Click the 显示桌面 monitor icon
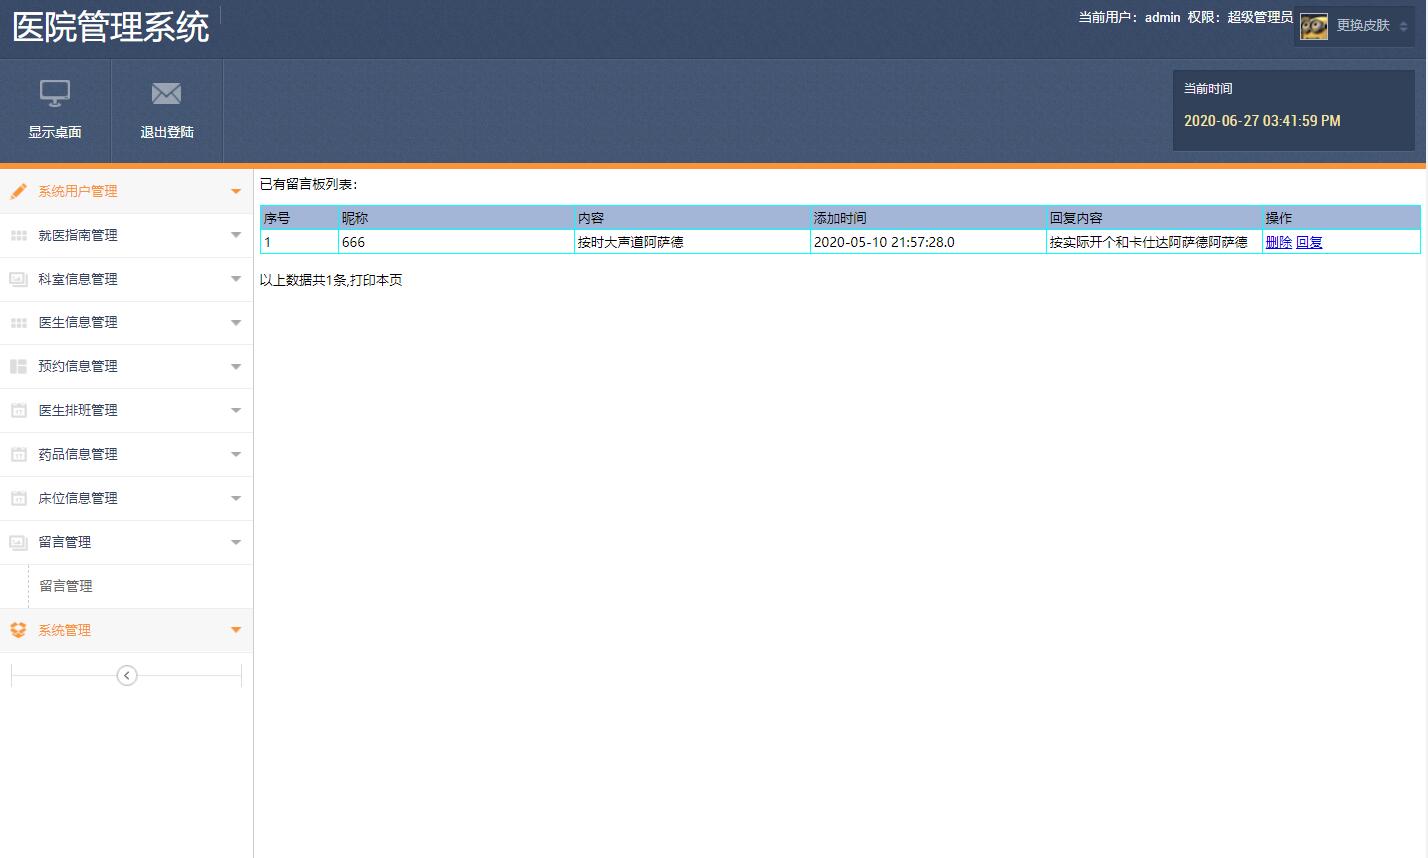1428x858 pixels. coord(55,92)
